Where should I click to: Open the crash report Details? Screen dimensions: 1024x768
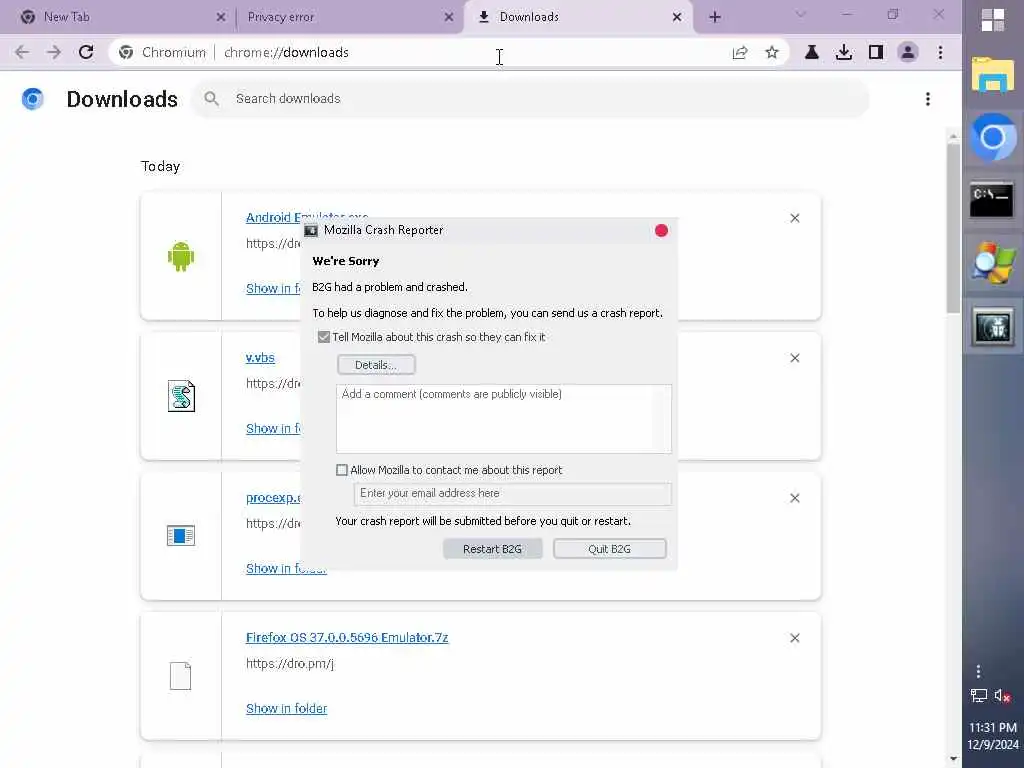point(376,365)
